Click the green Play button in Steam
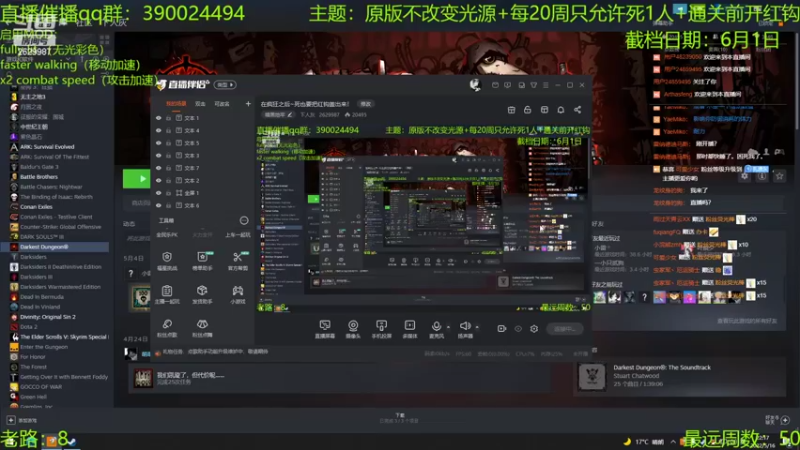800x450 pixels. click(137, 179)
